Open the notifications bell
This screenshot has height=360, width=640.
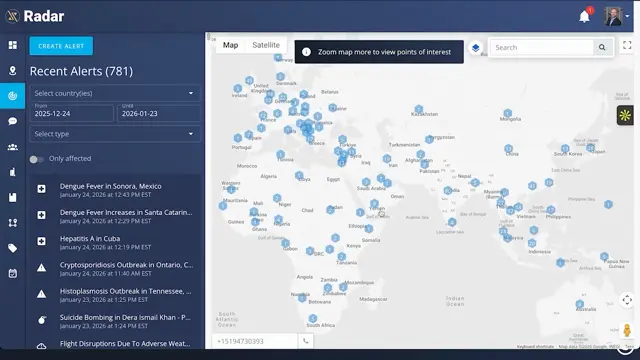[x=584, y=16]
